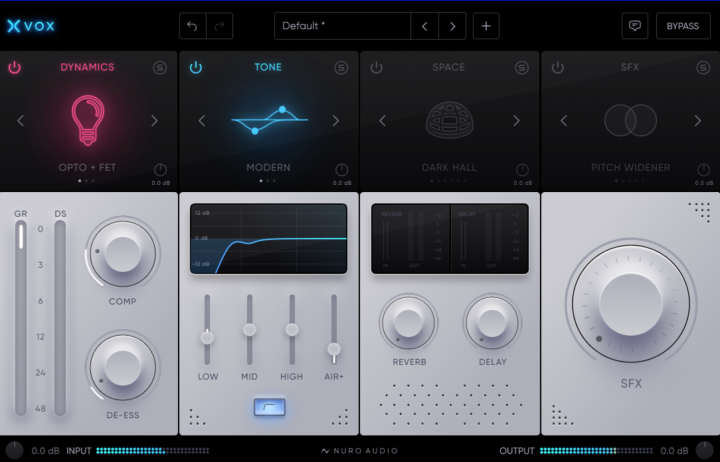The width and height of the screenshot is (720, 462).
Task: Click the pink light bulb Dynamics icon
Action: tap(88, 120)
